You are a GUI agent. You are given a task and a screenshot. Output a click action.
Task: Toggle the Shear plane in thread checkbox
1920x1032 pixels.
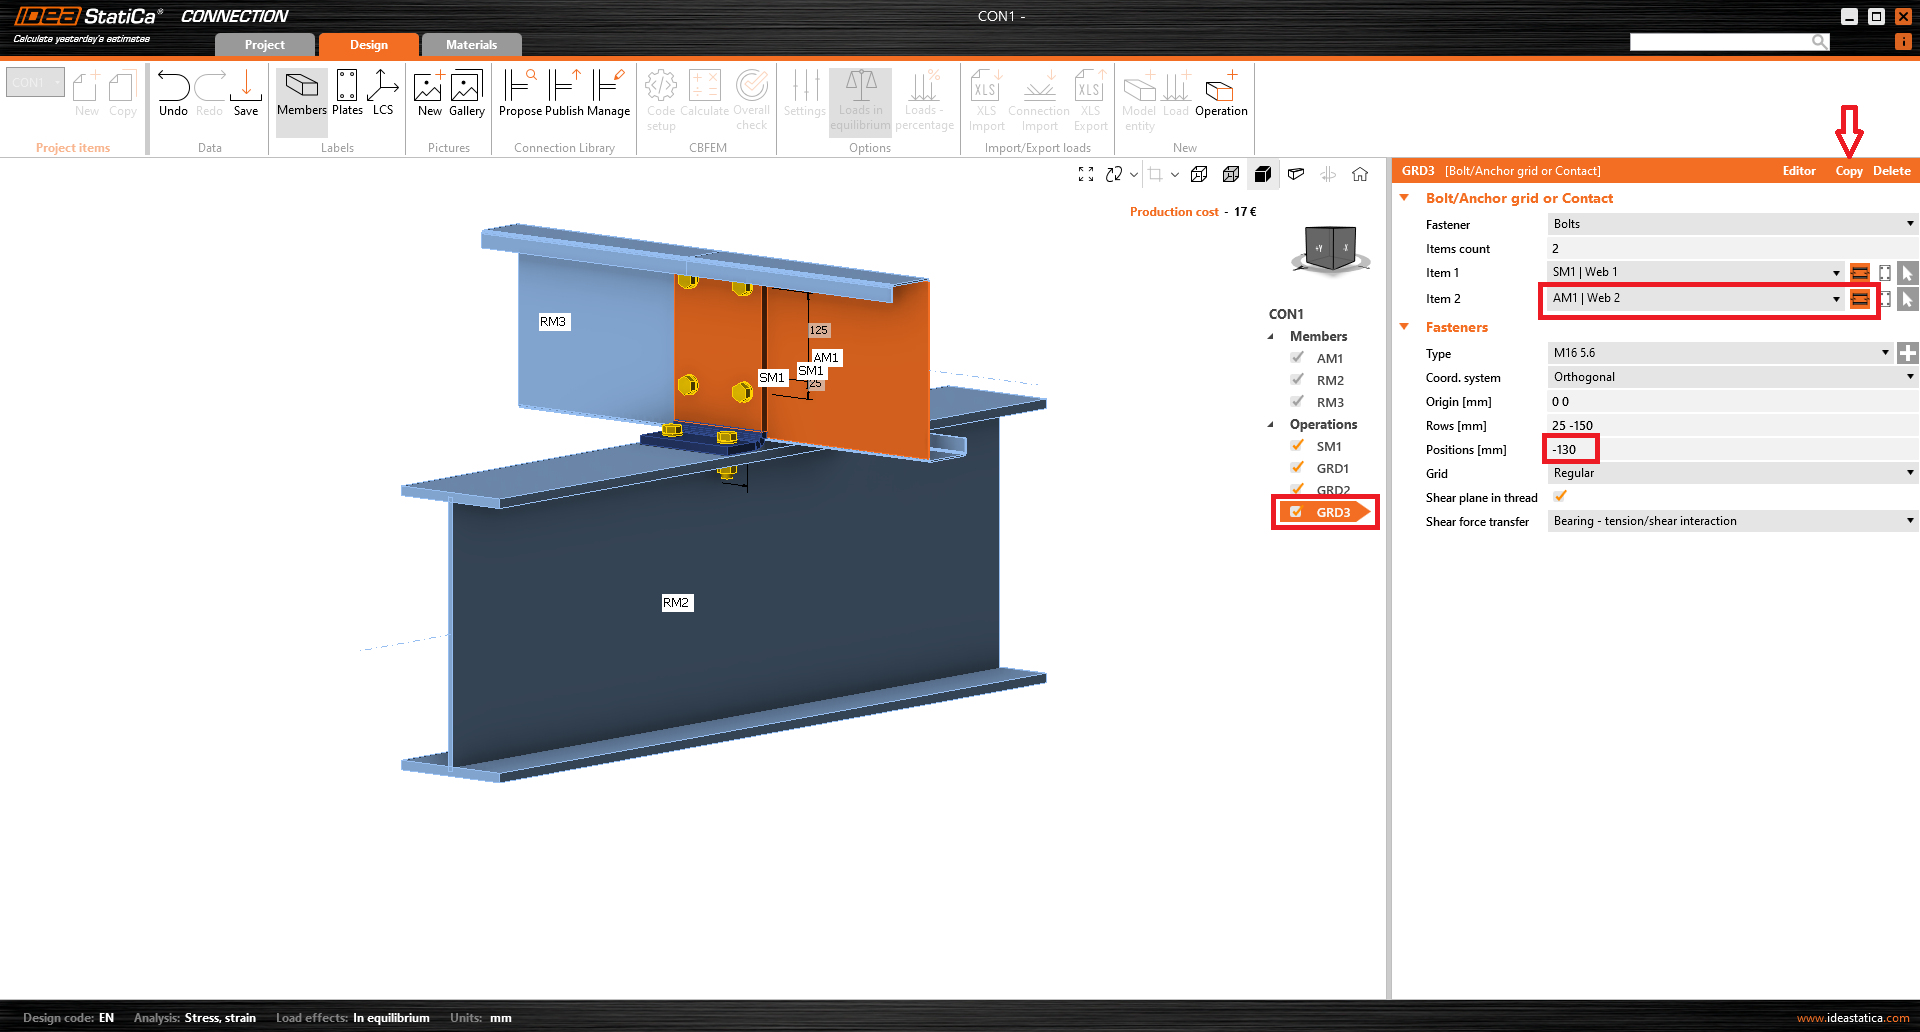(1560, 497)
